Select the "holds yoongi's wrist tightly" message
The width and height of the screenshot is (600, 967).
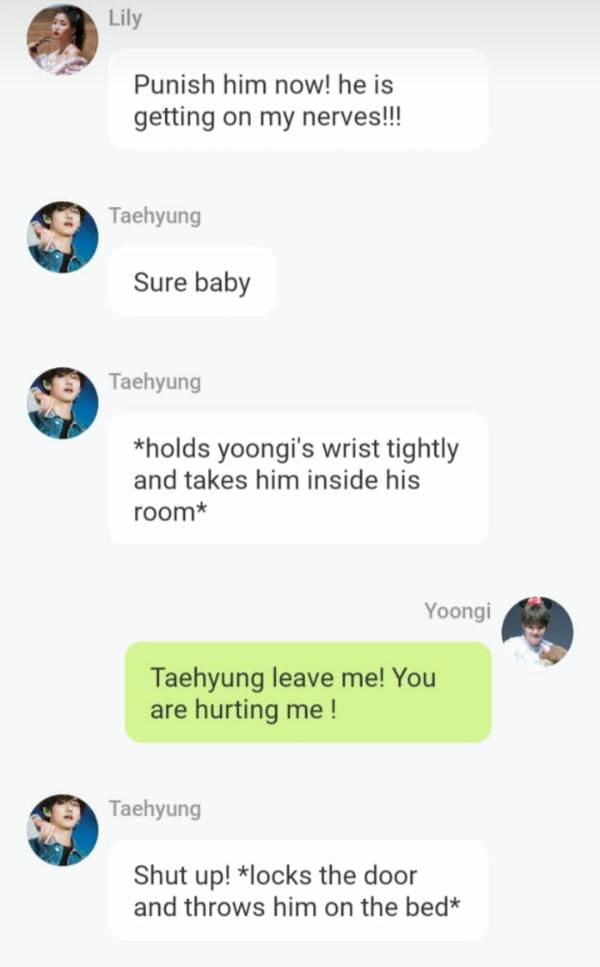(x=298, y=480)
